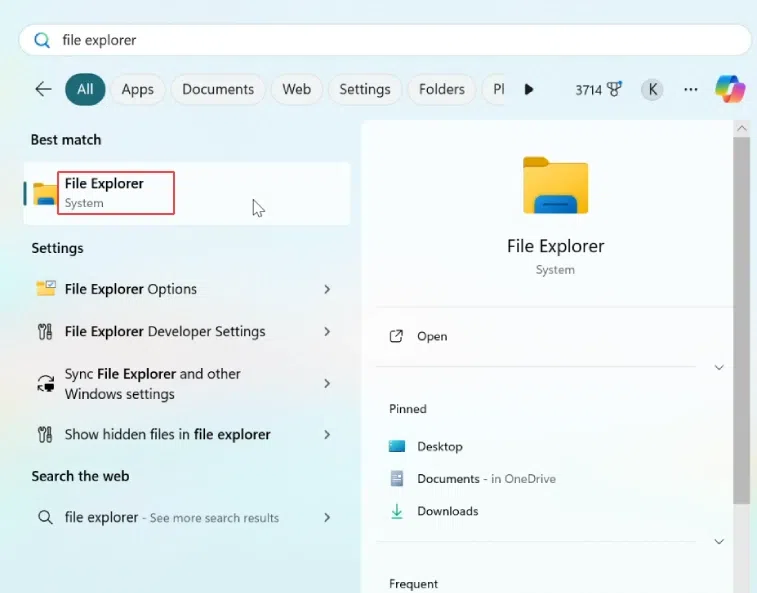Open Show hidden files in file explorer
Screen dimensions: 757x593
[185, 435]
